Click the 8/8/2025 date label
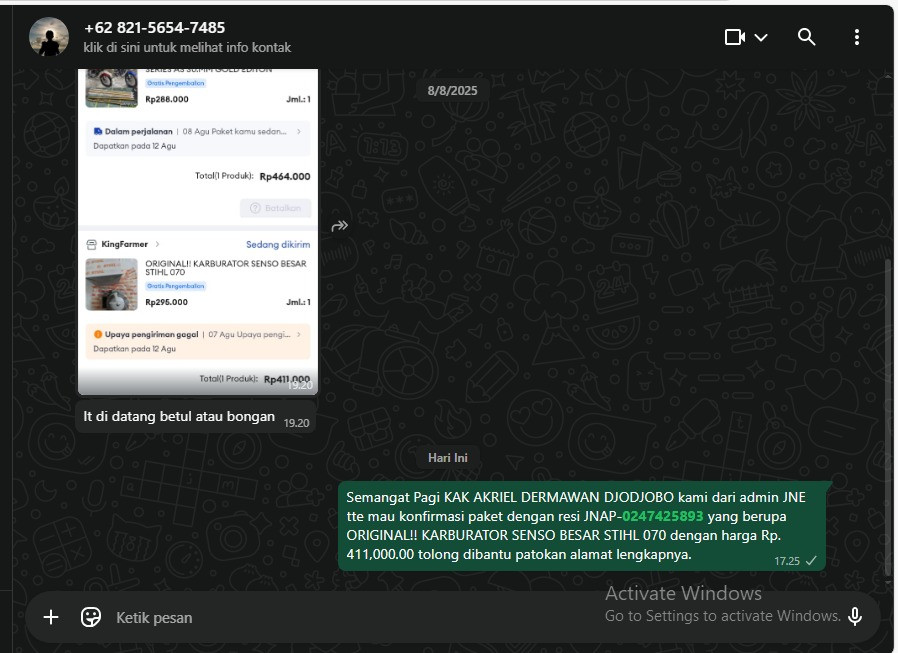The height and width of the screenshot is (653, 898). coord(452,91)
